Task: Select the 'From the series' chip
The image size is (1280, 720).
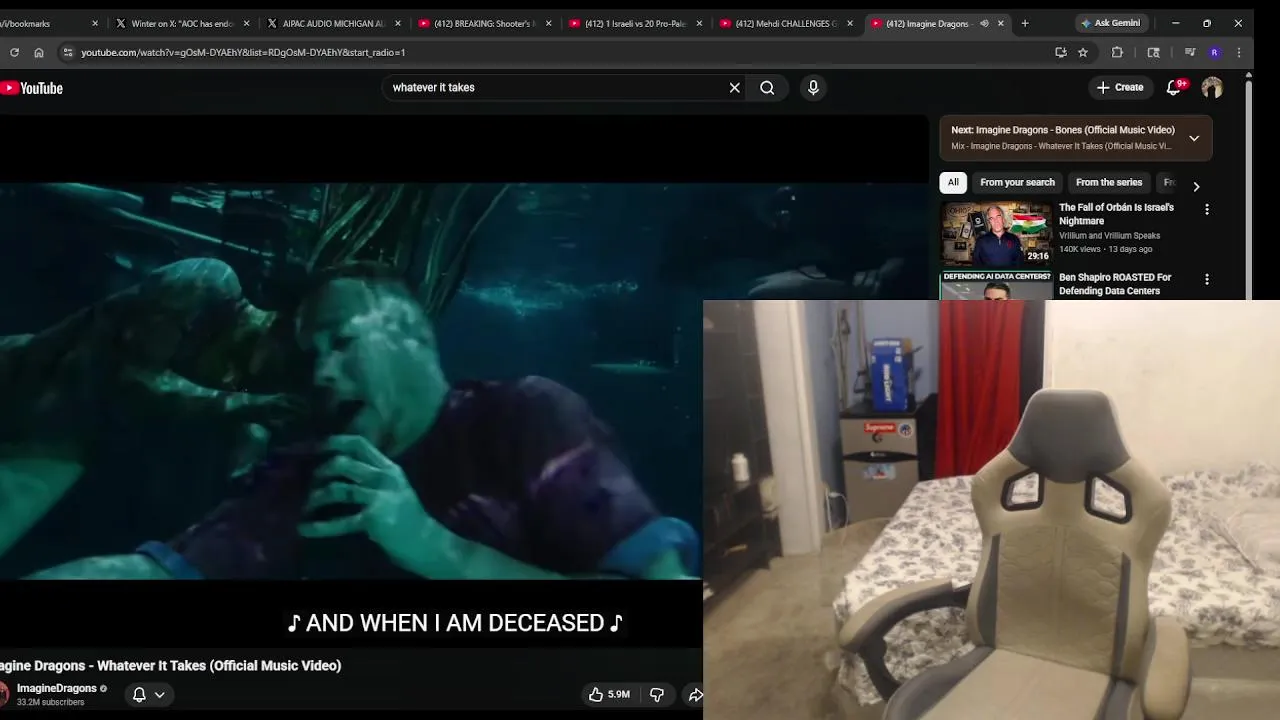Action: click(x=1108, y=182)
